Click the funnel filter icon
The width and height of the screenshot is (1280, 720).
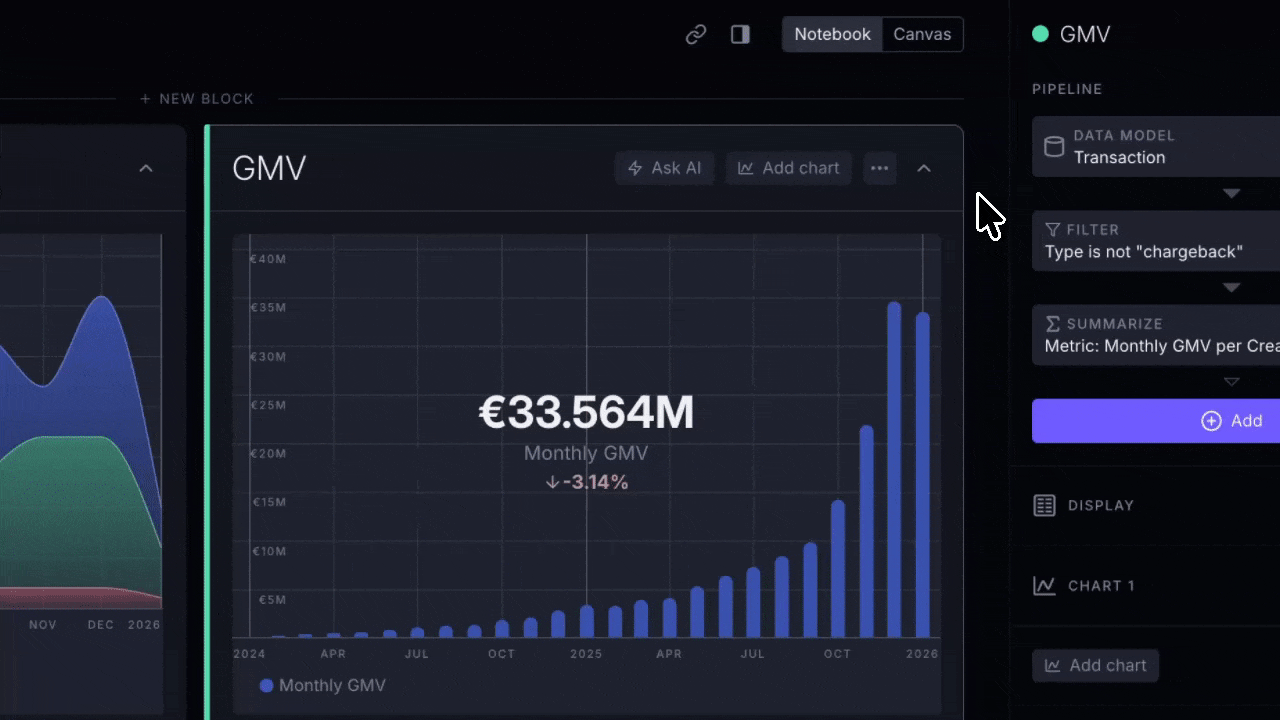coord(1052,230)
